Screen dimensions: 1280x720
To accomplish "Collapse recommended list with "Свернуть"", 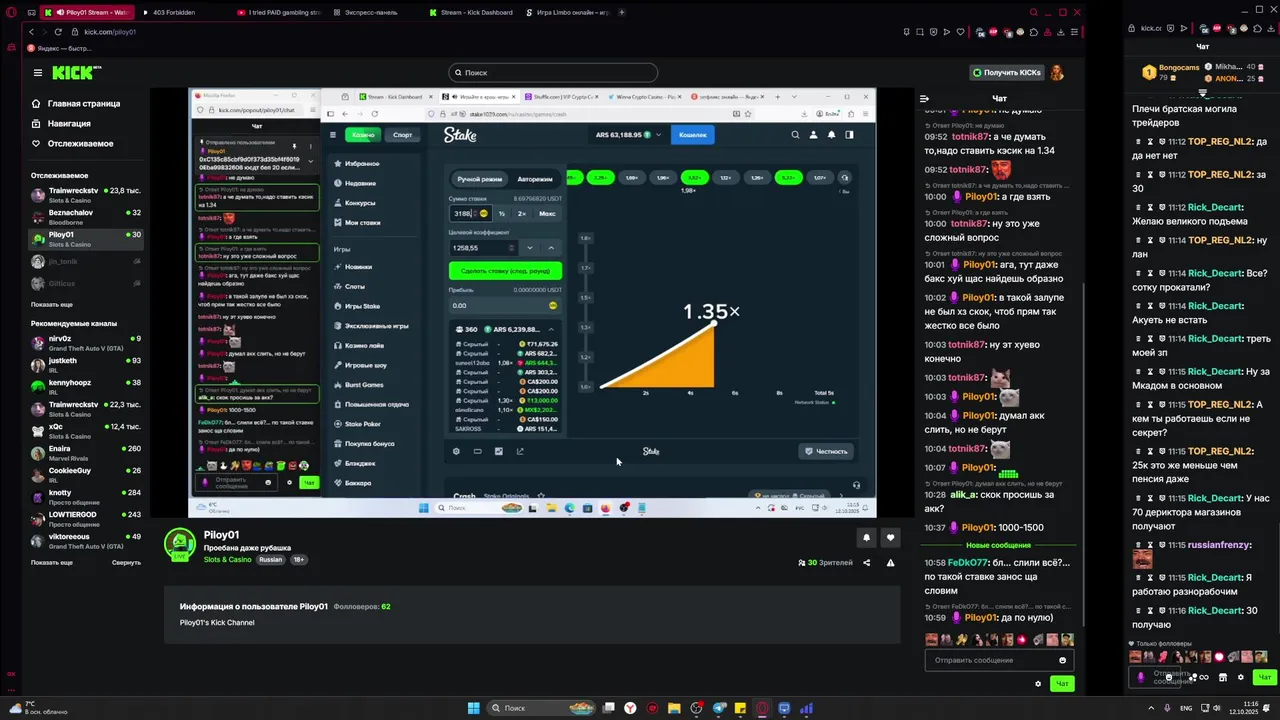I will click(x=126, y=562).
